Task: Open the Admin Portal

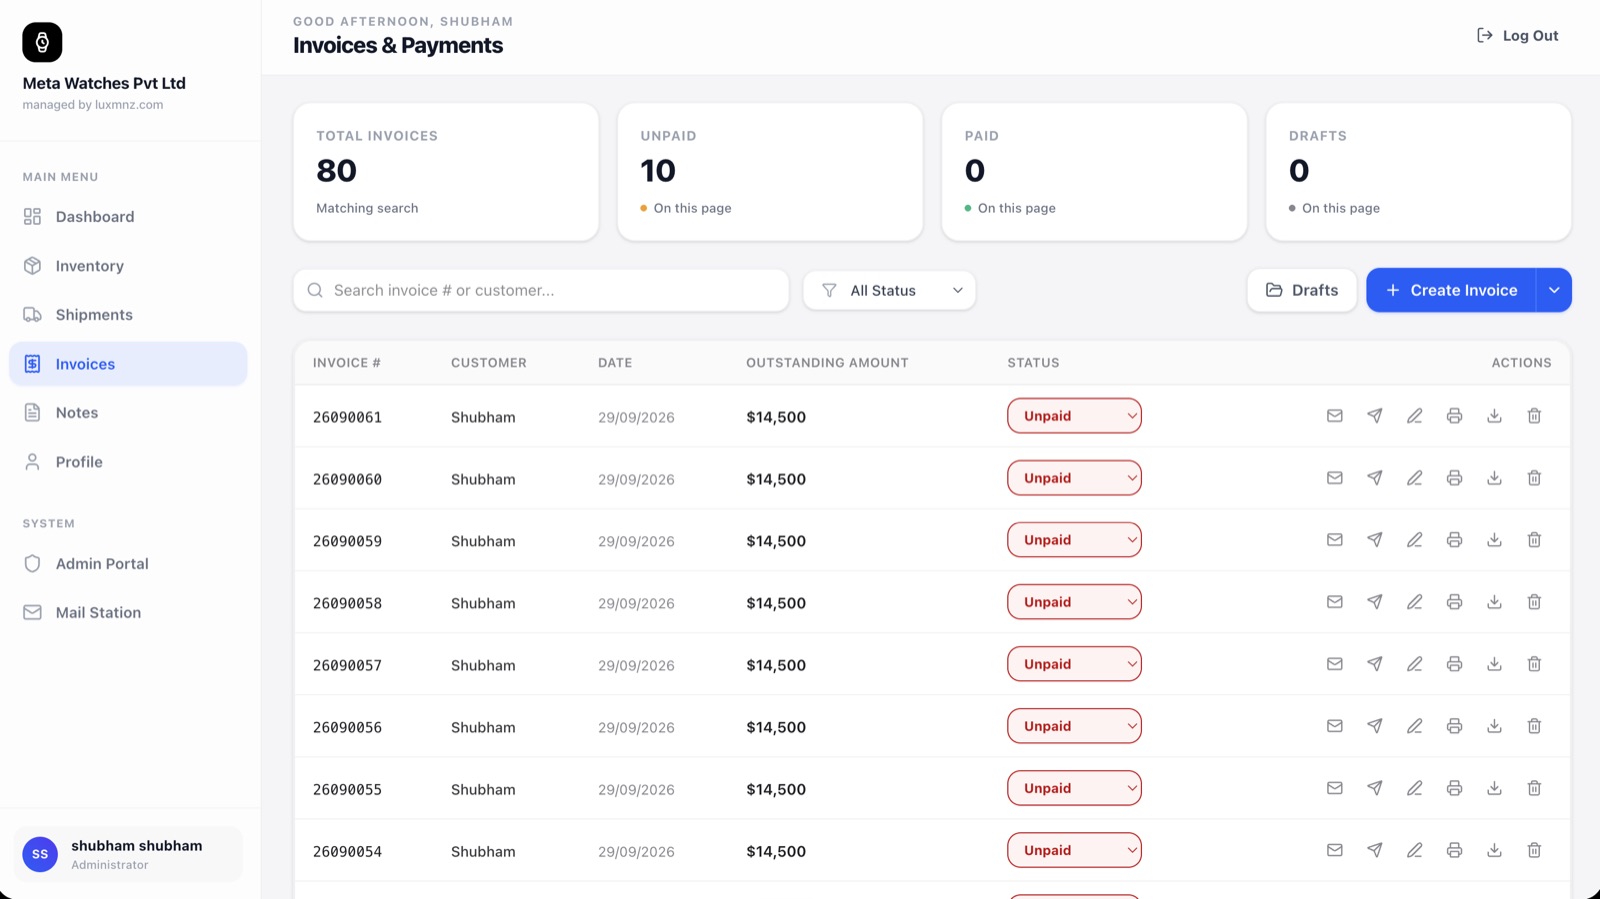Action: [128, 564]
